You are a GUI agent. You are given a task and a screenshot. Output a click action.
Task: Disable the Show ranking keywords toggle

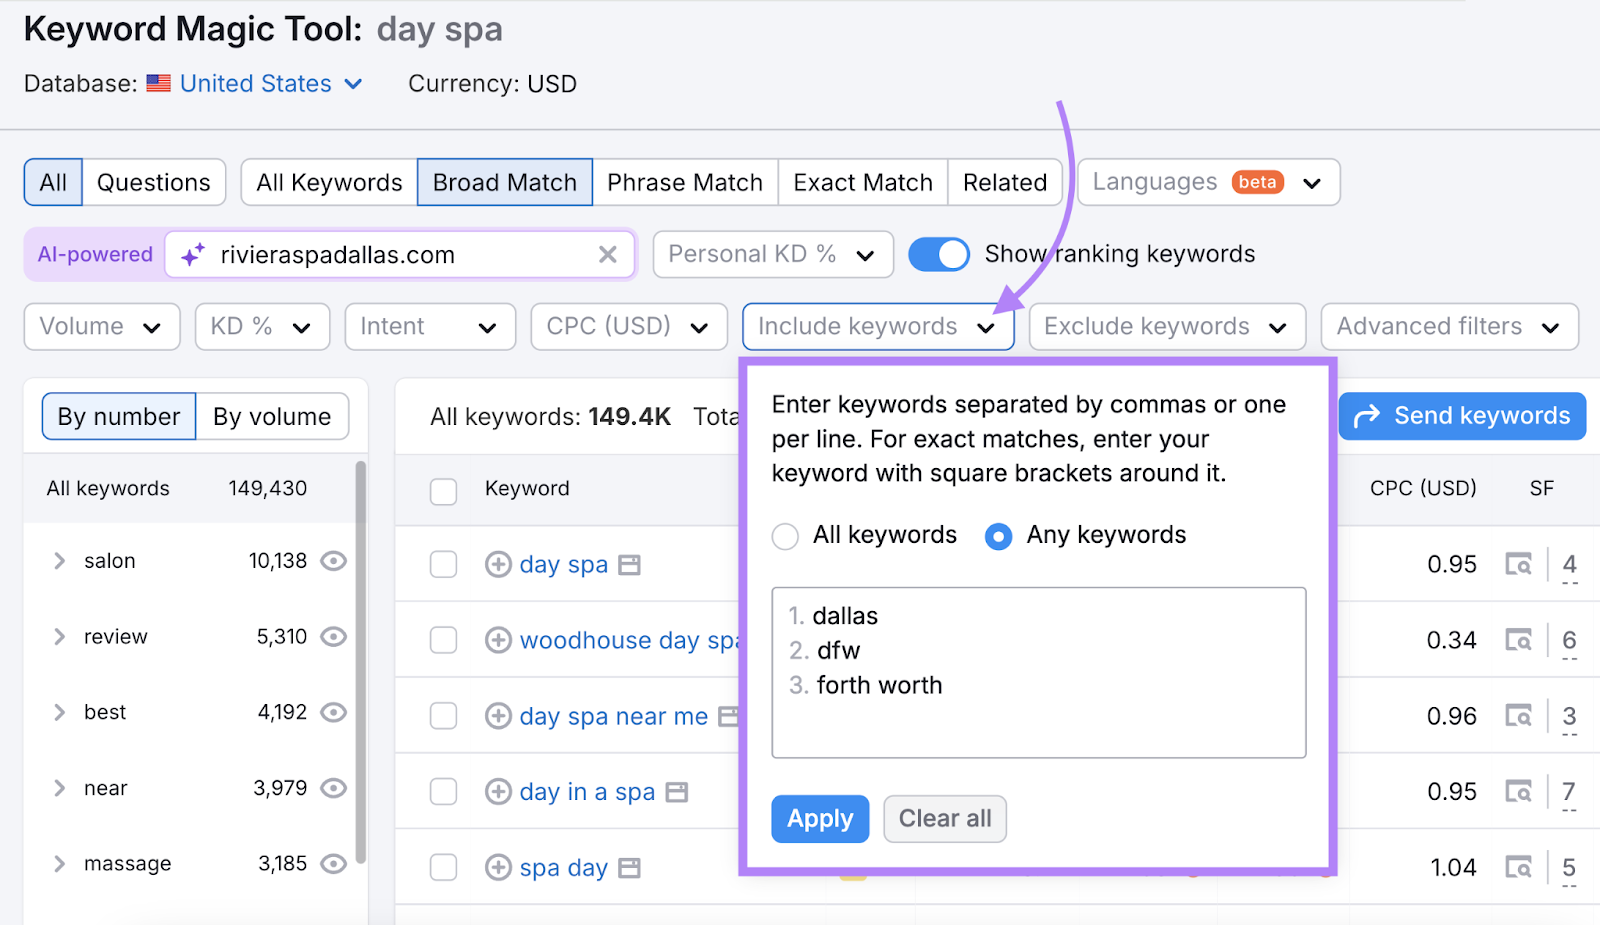938,254
